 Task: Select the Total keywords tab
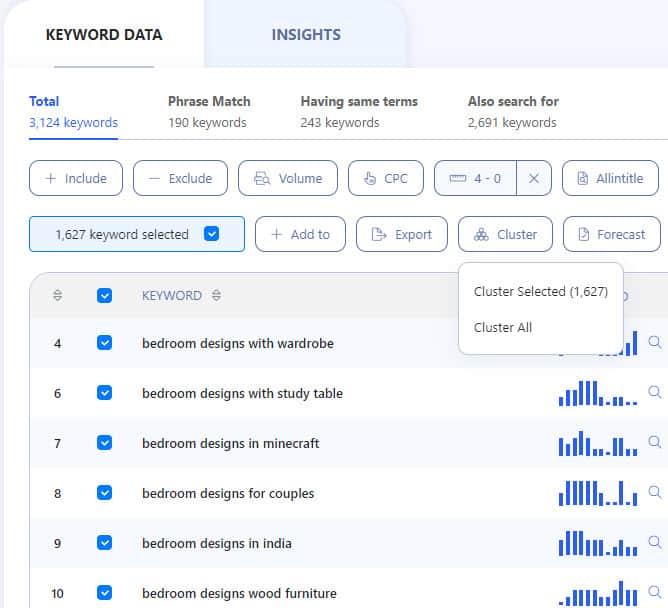[73, 112]
